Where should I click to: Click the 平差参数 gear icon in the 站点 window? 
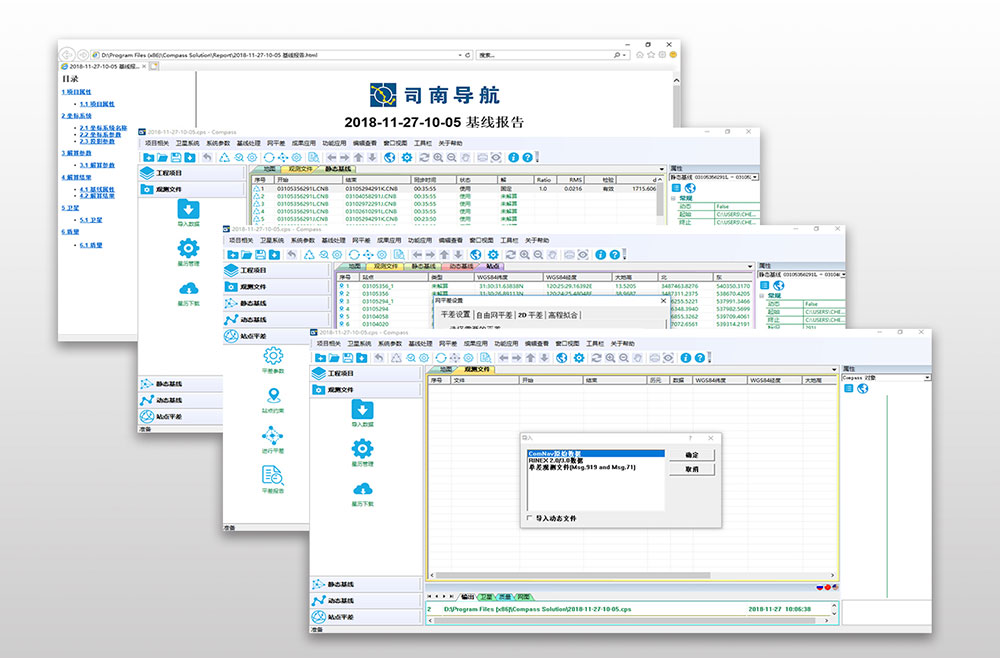pos(273,356)
